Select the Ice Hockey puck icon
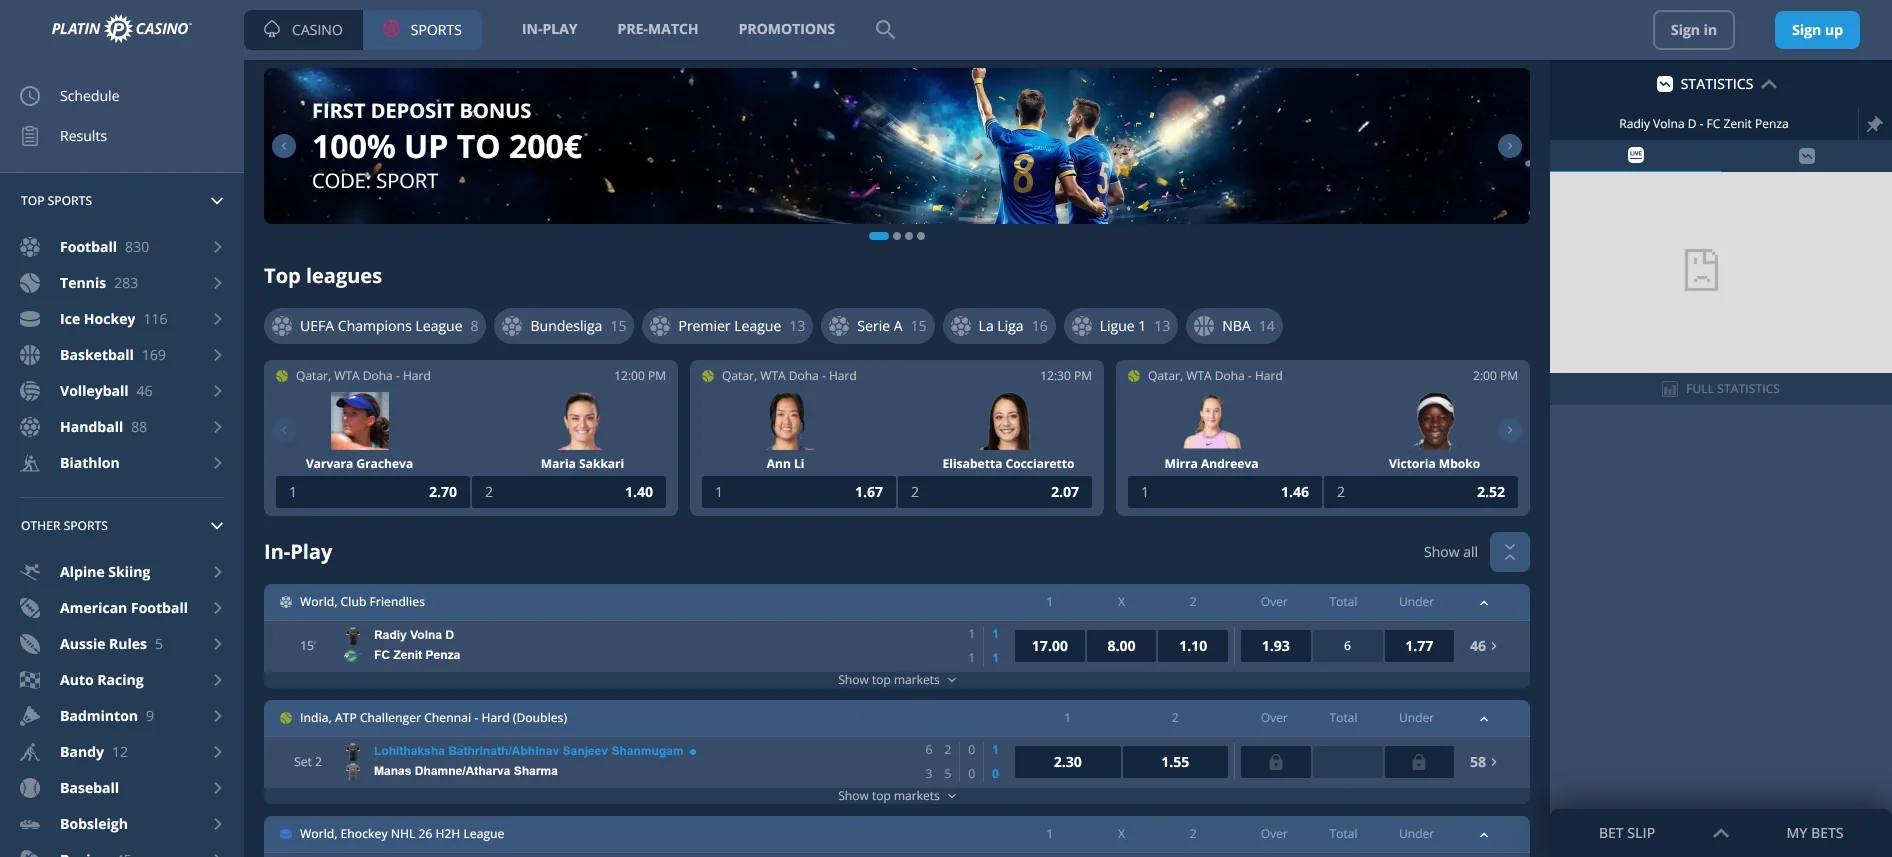1892x857 pixels. (x=31, y=319)
